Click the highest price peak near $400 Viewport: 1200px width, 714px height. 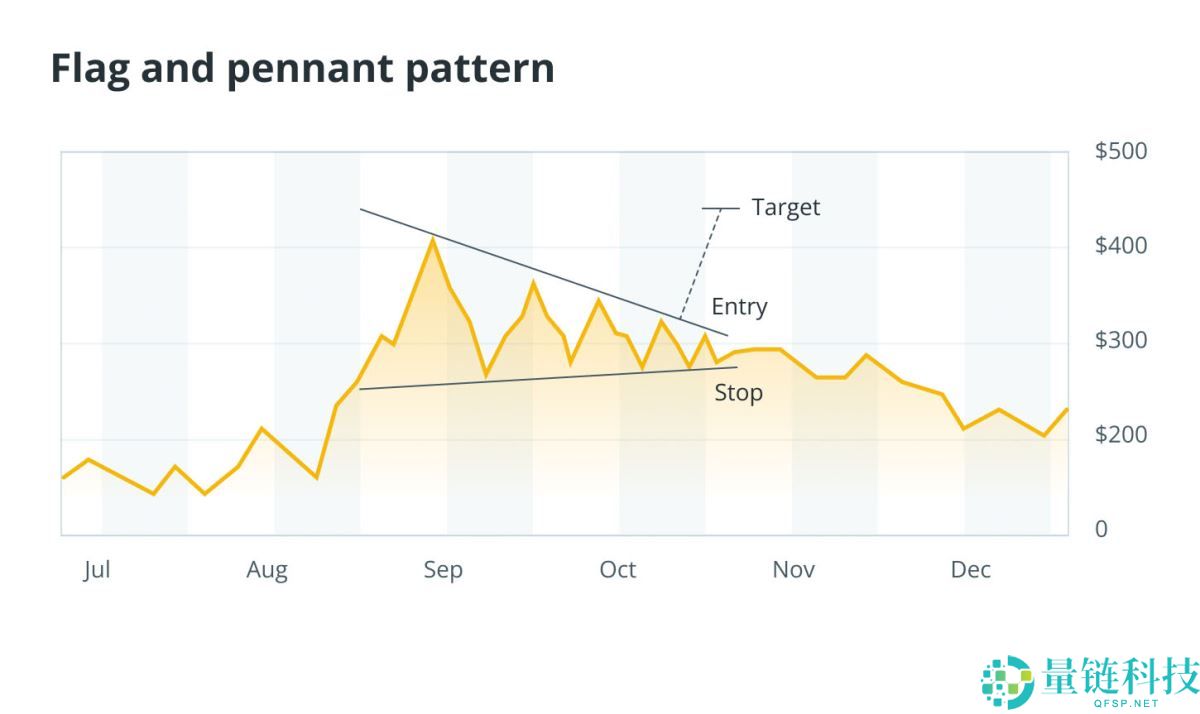(x=432, y=238)
